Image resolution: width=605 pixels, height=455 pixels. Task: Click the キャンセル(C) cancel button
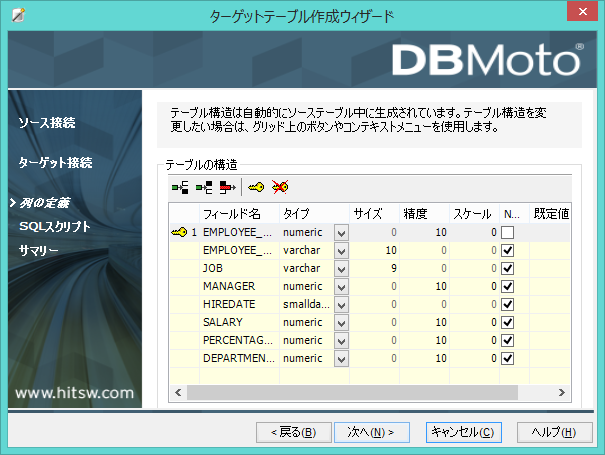point(463,432)
